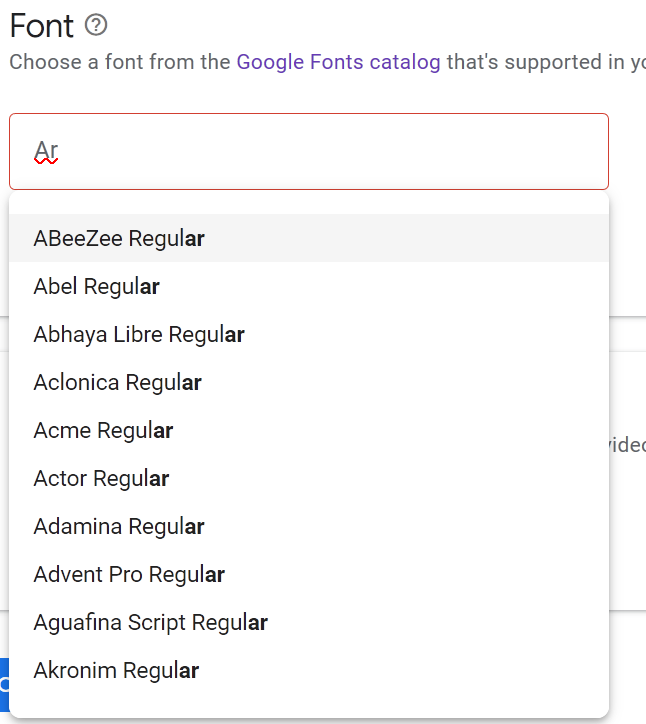
Task: Select the Actor Regular font
Action: pyautogui.click(x=101, y=479)
